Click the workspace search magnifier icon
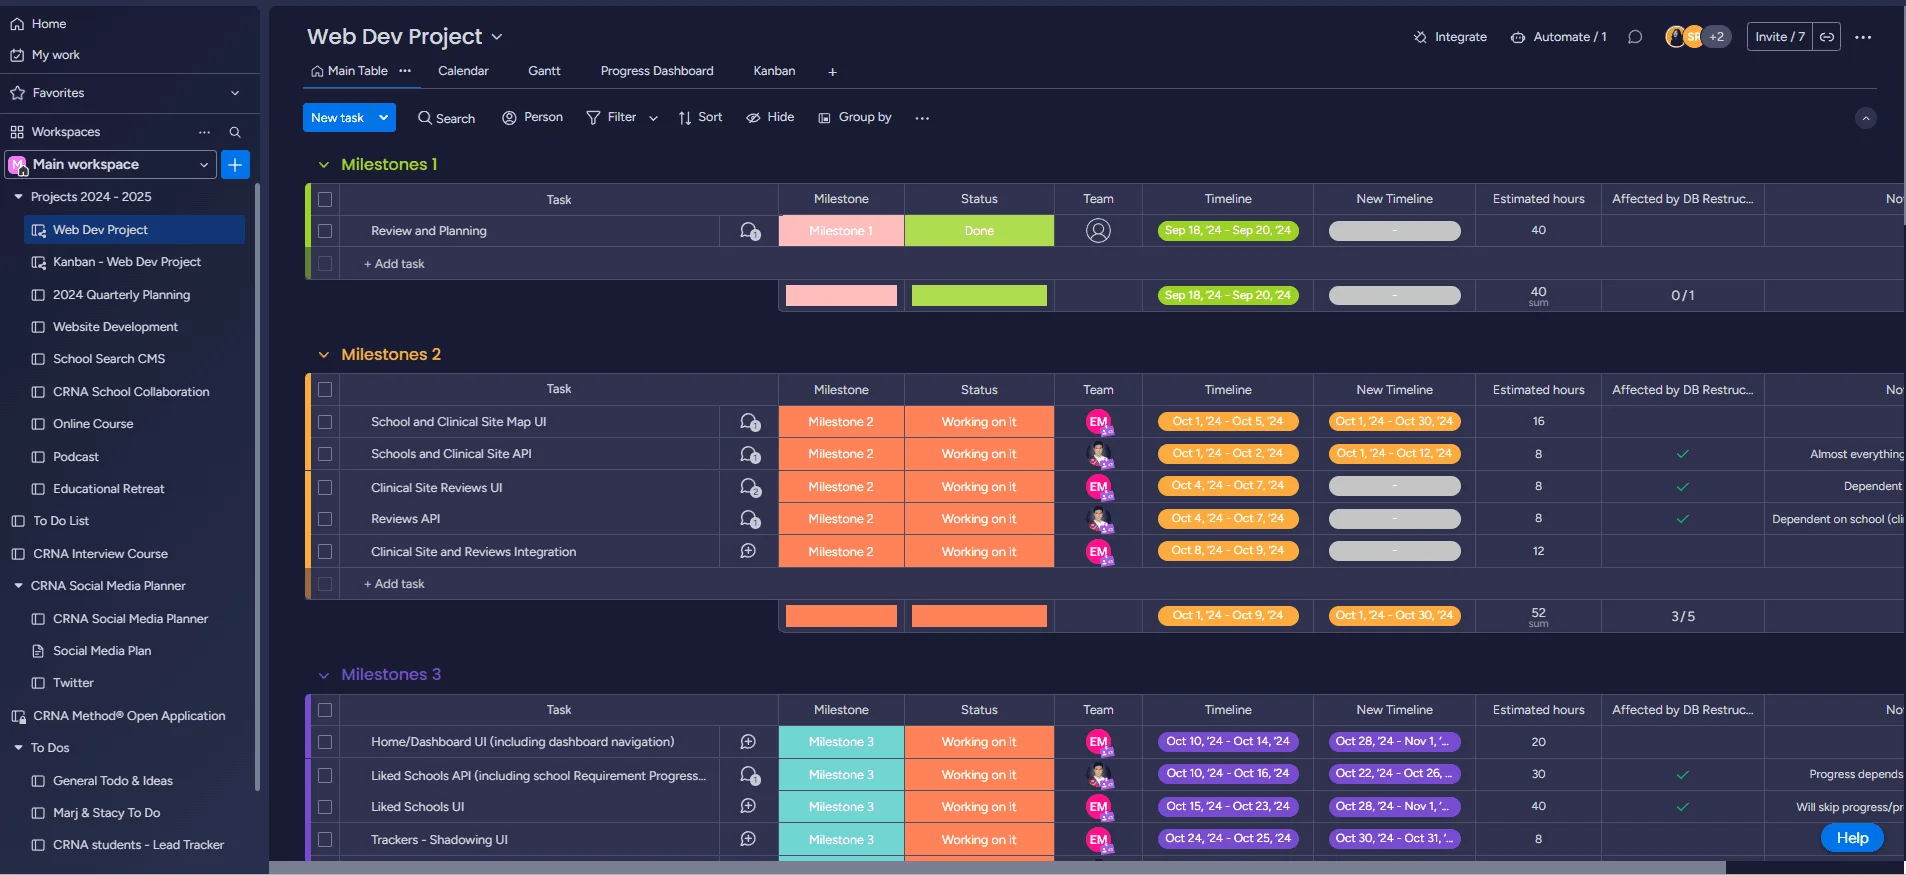This screenshot has width=1906, height=875. point(235,132)
